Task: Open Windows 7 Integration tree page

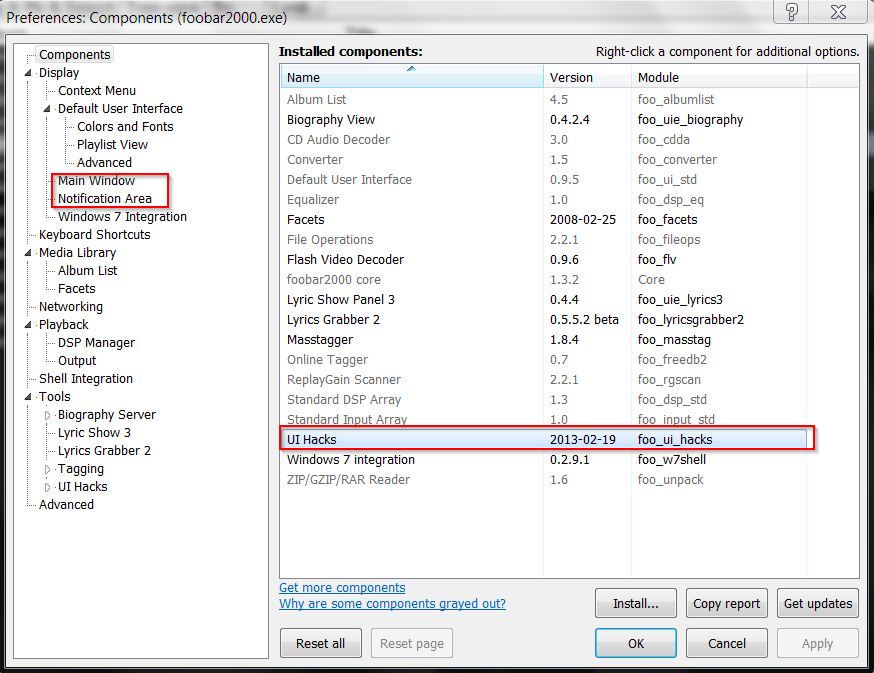Action: click(x=122, y=216)
